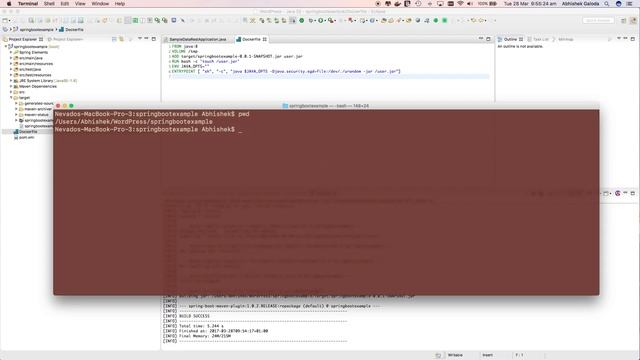The width and height of the screenshot is (640, 360).
Task: Open the Outline view menu arrow
Action: [x=618, y=39]
